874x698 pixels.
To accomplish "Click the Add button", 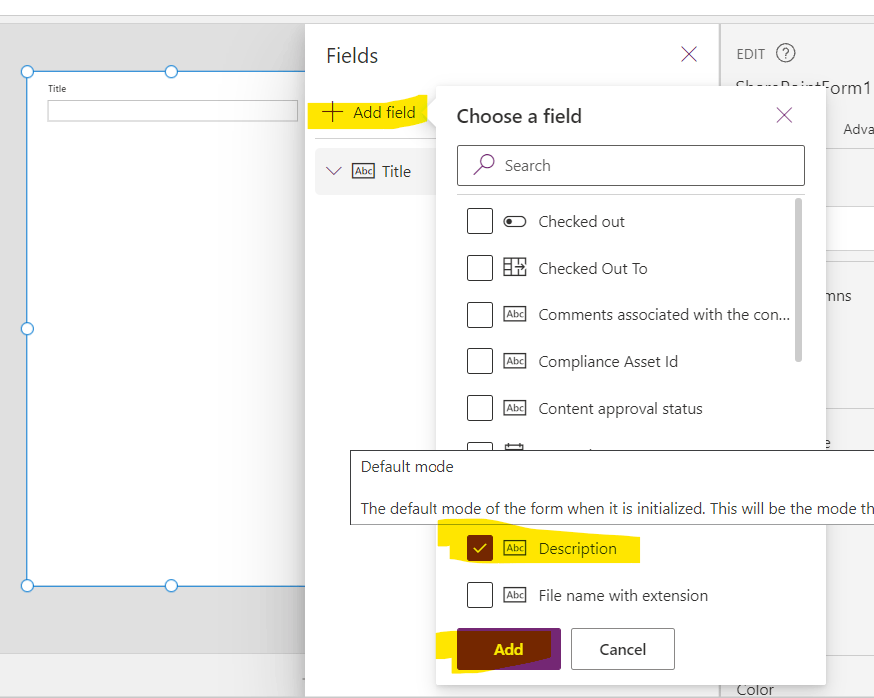I will tap(508, 649).
